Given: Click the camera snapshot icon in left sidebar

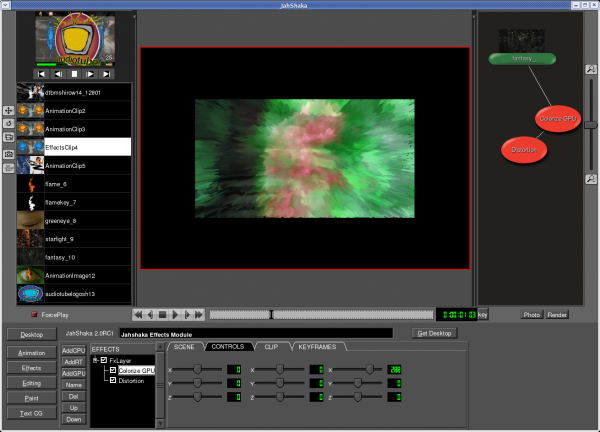Looking at the screenshot, I should [8, 154].
